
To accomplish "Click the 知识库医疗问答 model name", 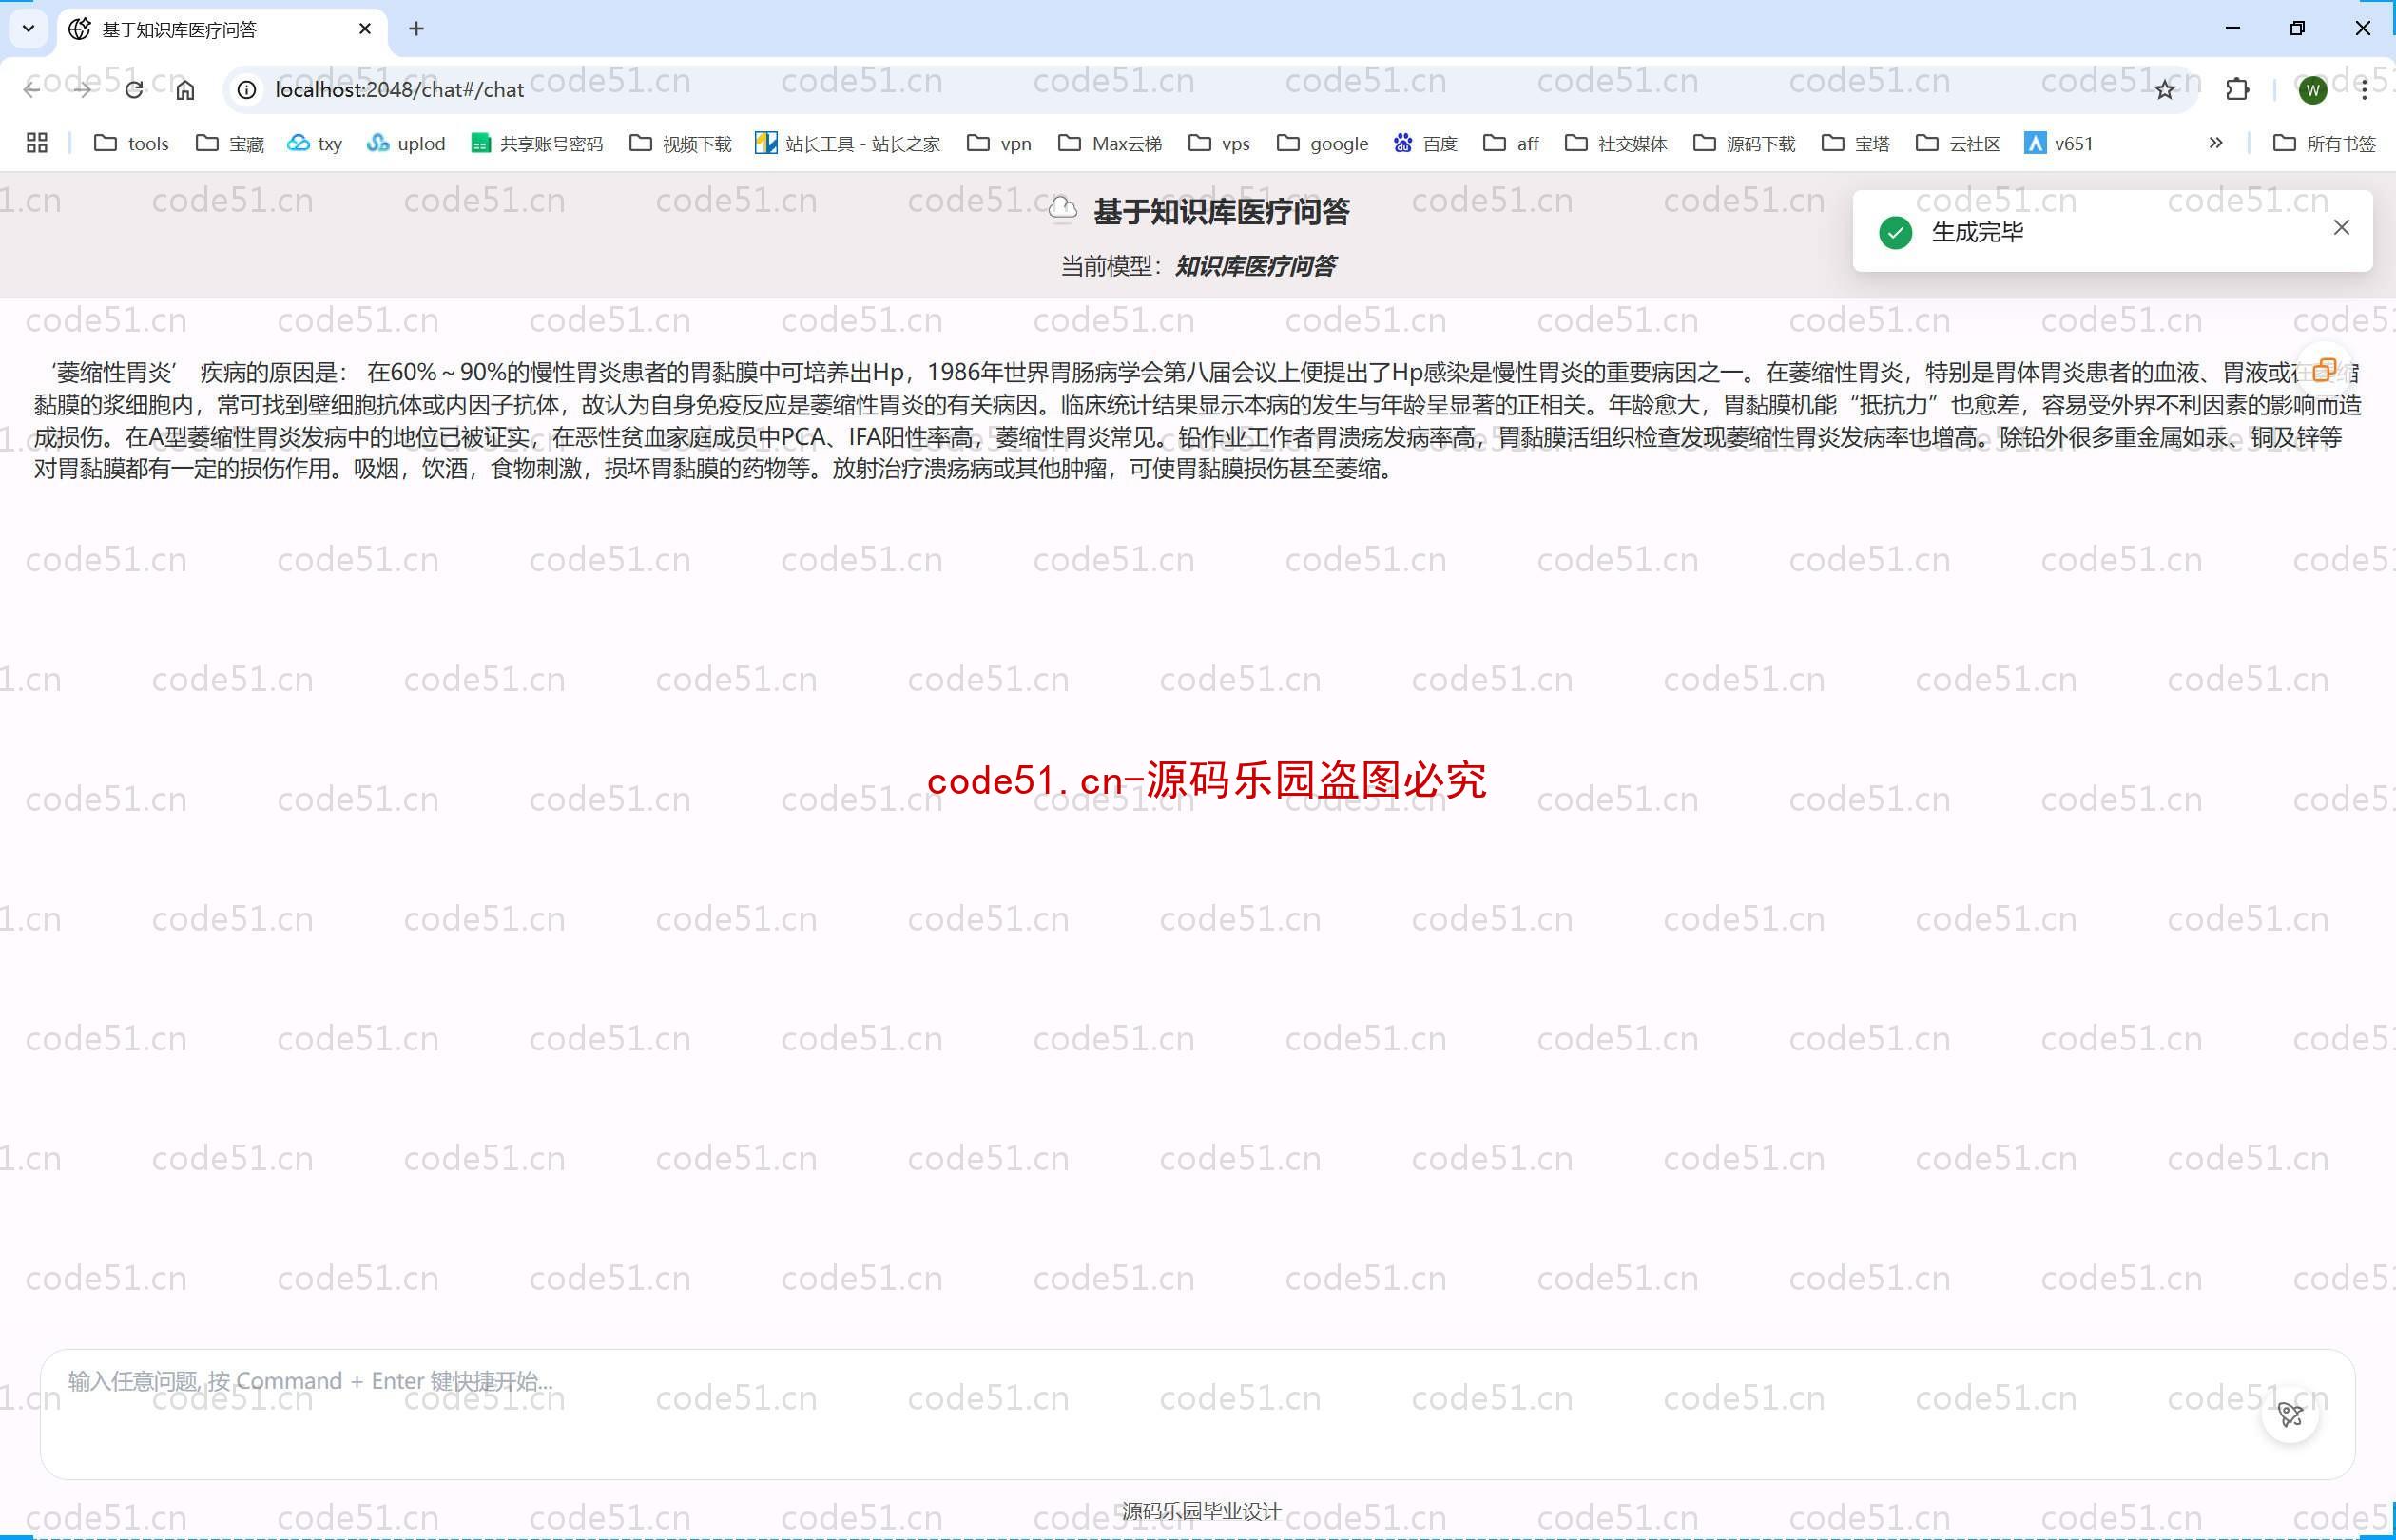I will click(x=1255, y=266).
